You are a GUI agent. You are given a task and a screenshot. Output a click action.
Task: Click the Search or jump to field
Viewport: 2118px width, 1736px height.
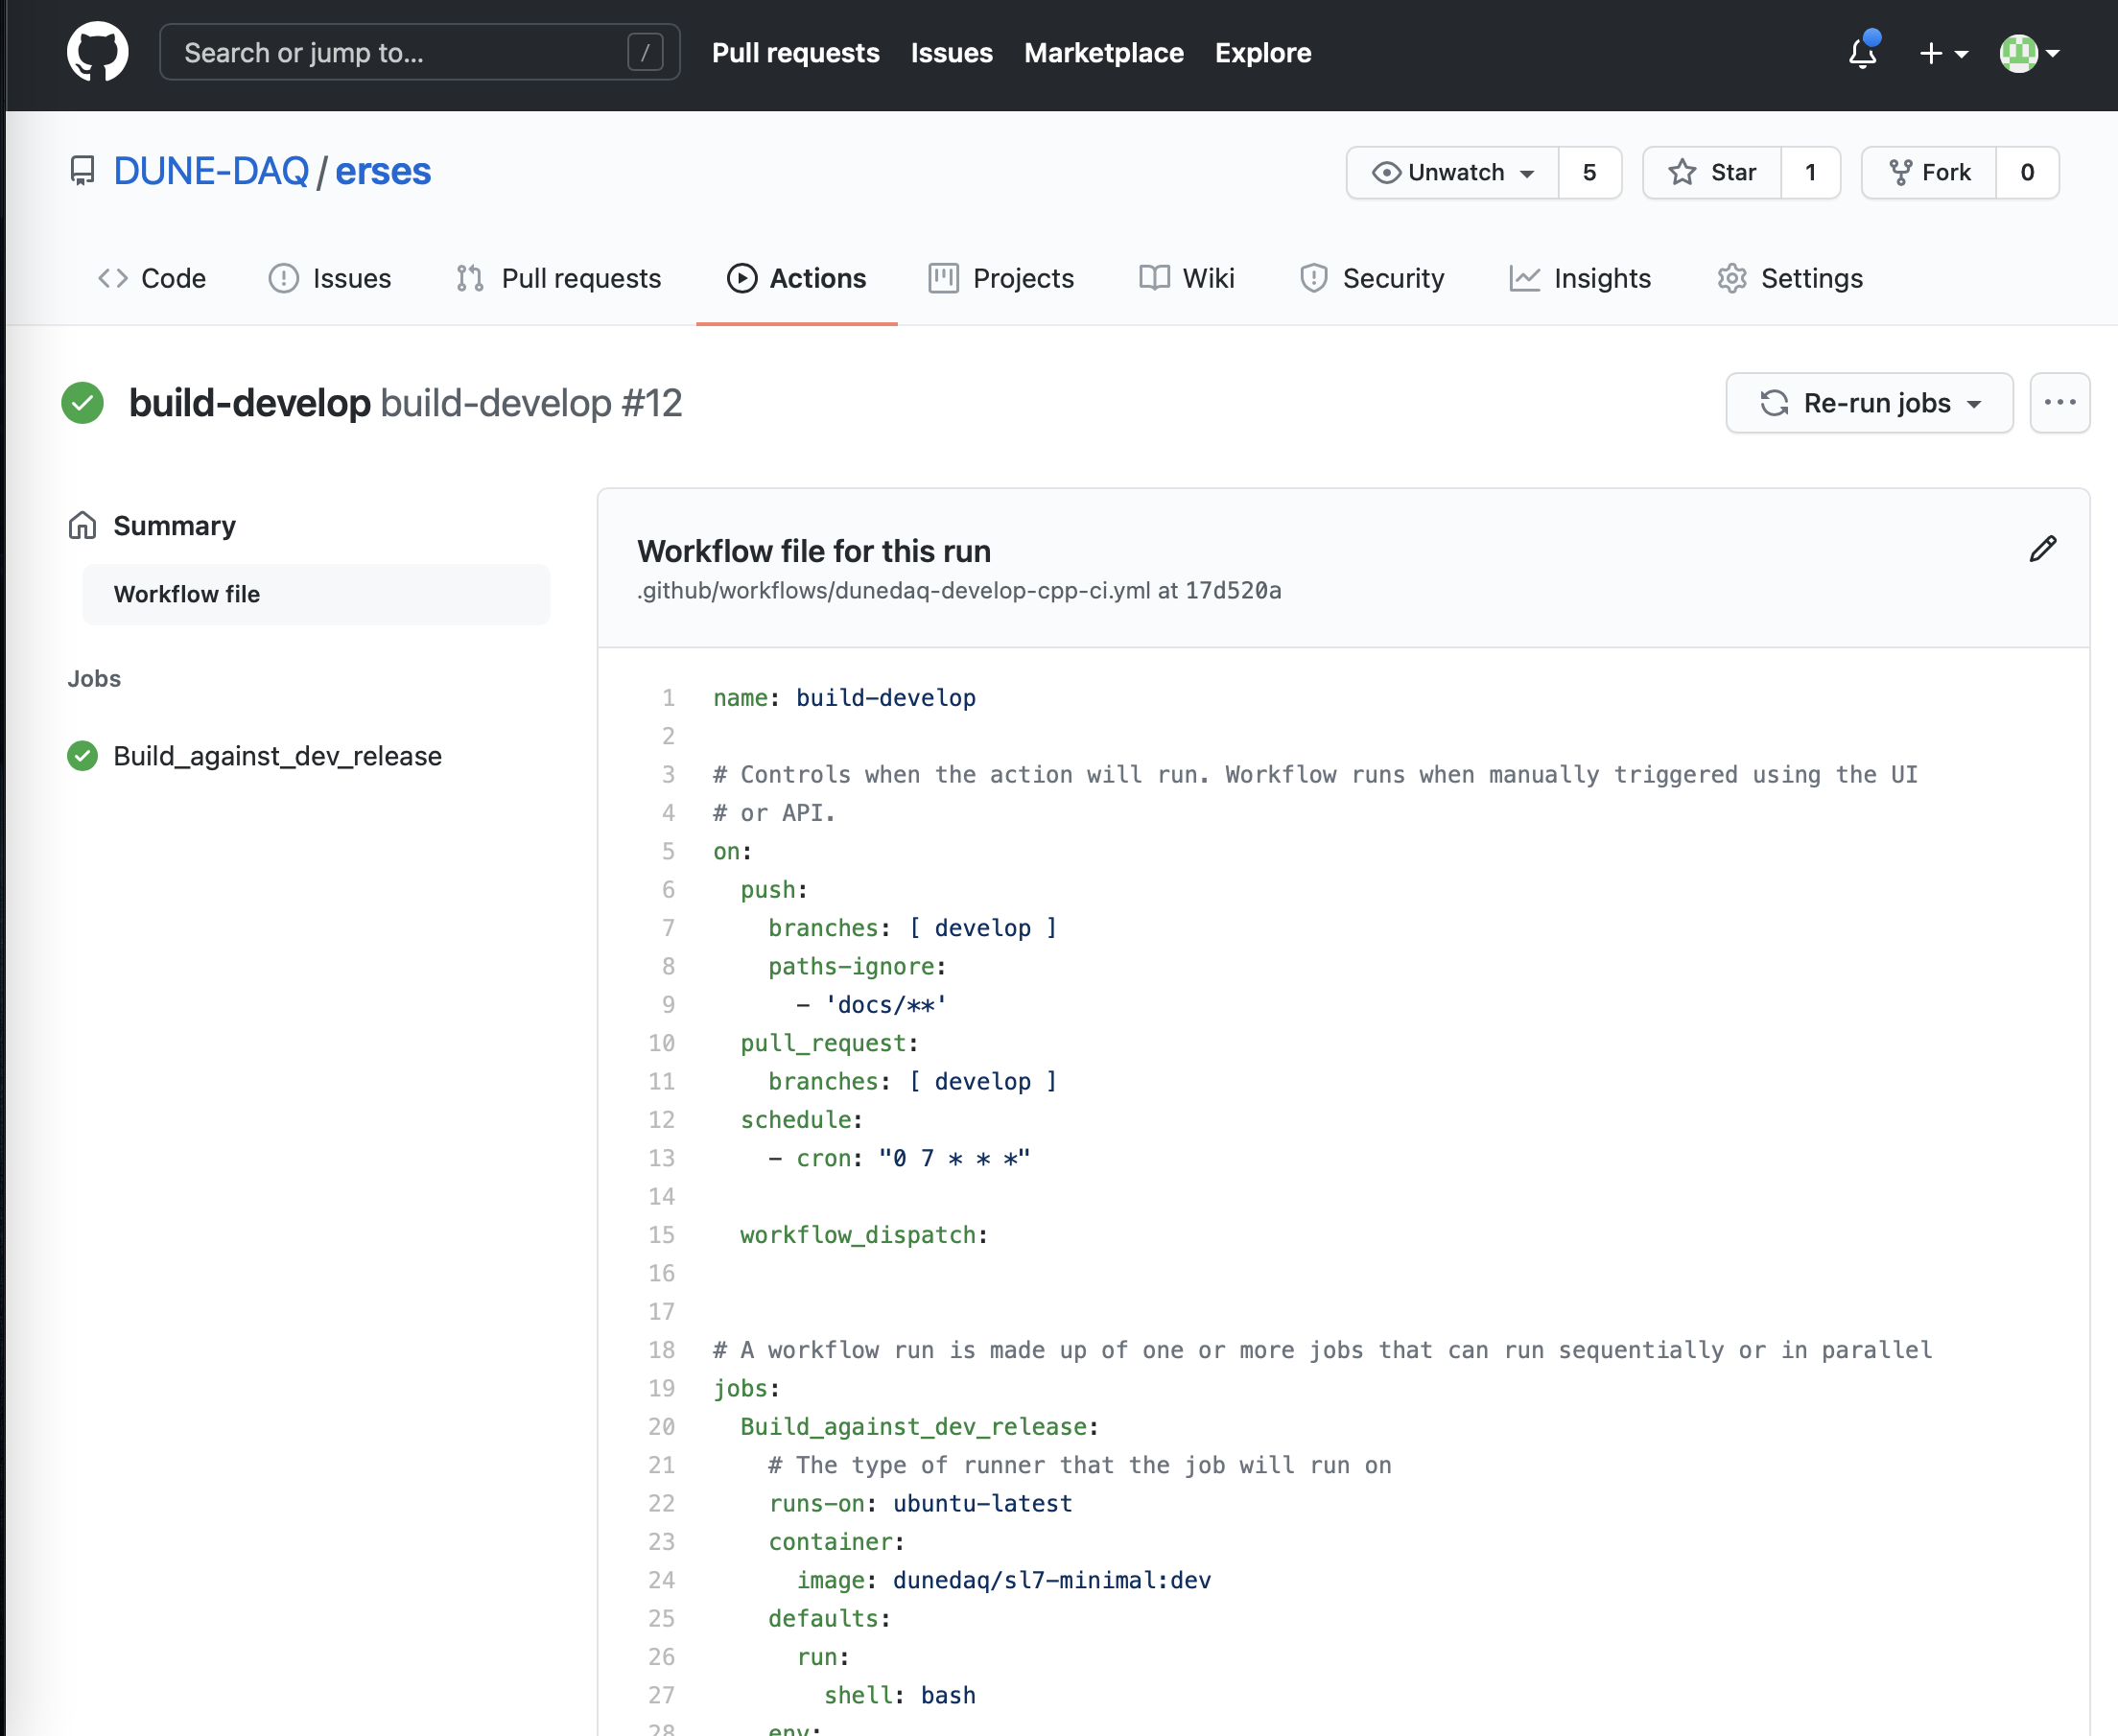click(x=400, y=53)
